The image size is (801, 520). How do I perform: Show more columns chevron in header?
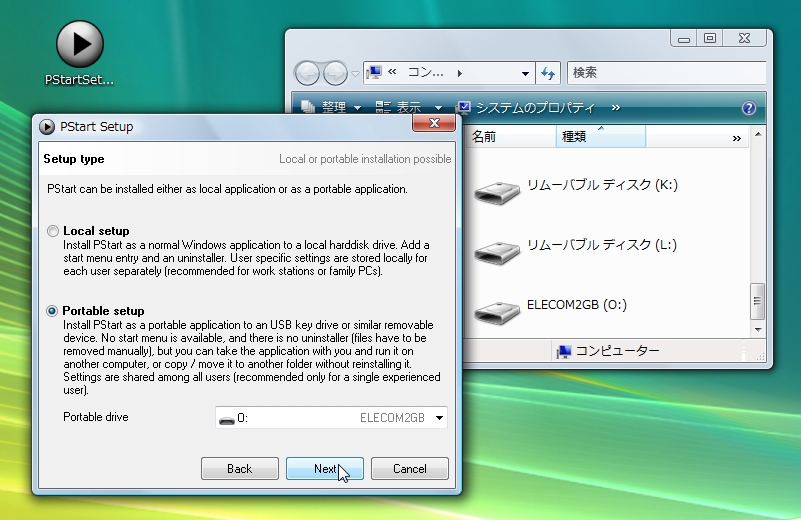pos(736,138)
